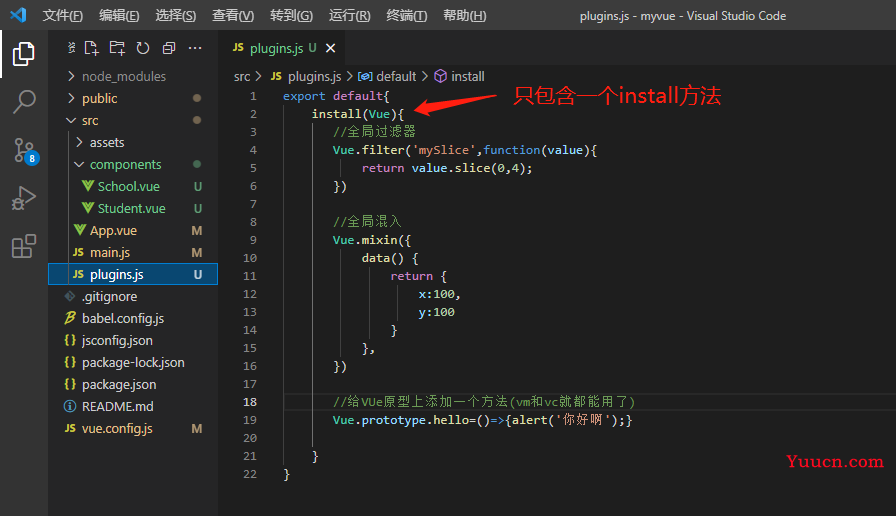
Task: Open the src breadcrumb dropdown
Action: [242, 76]
